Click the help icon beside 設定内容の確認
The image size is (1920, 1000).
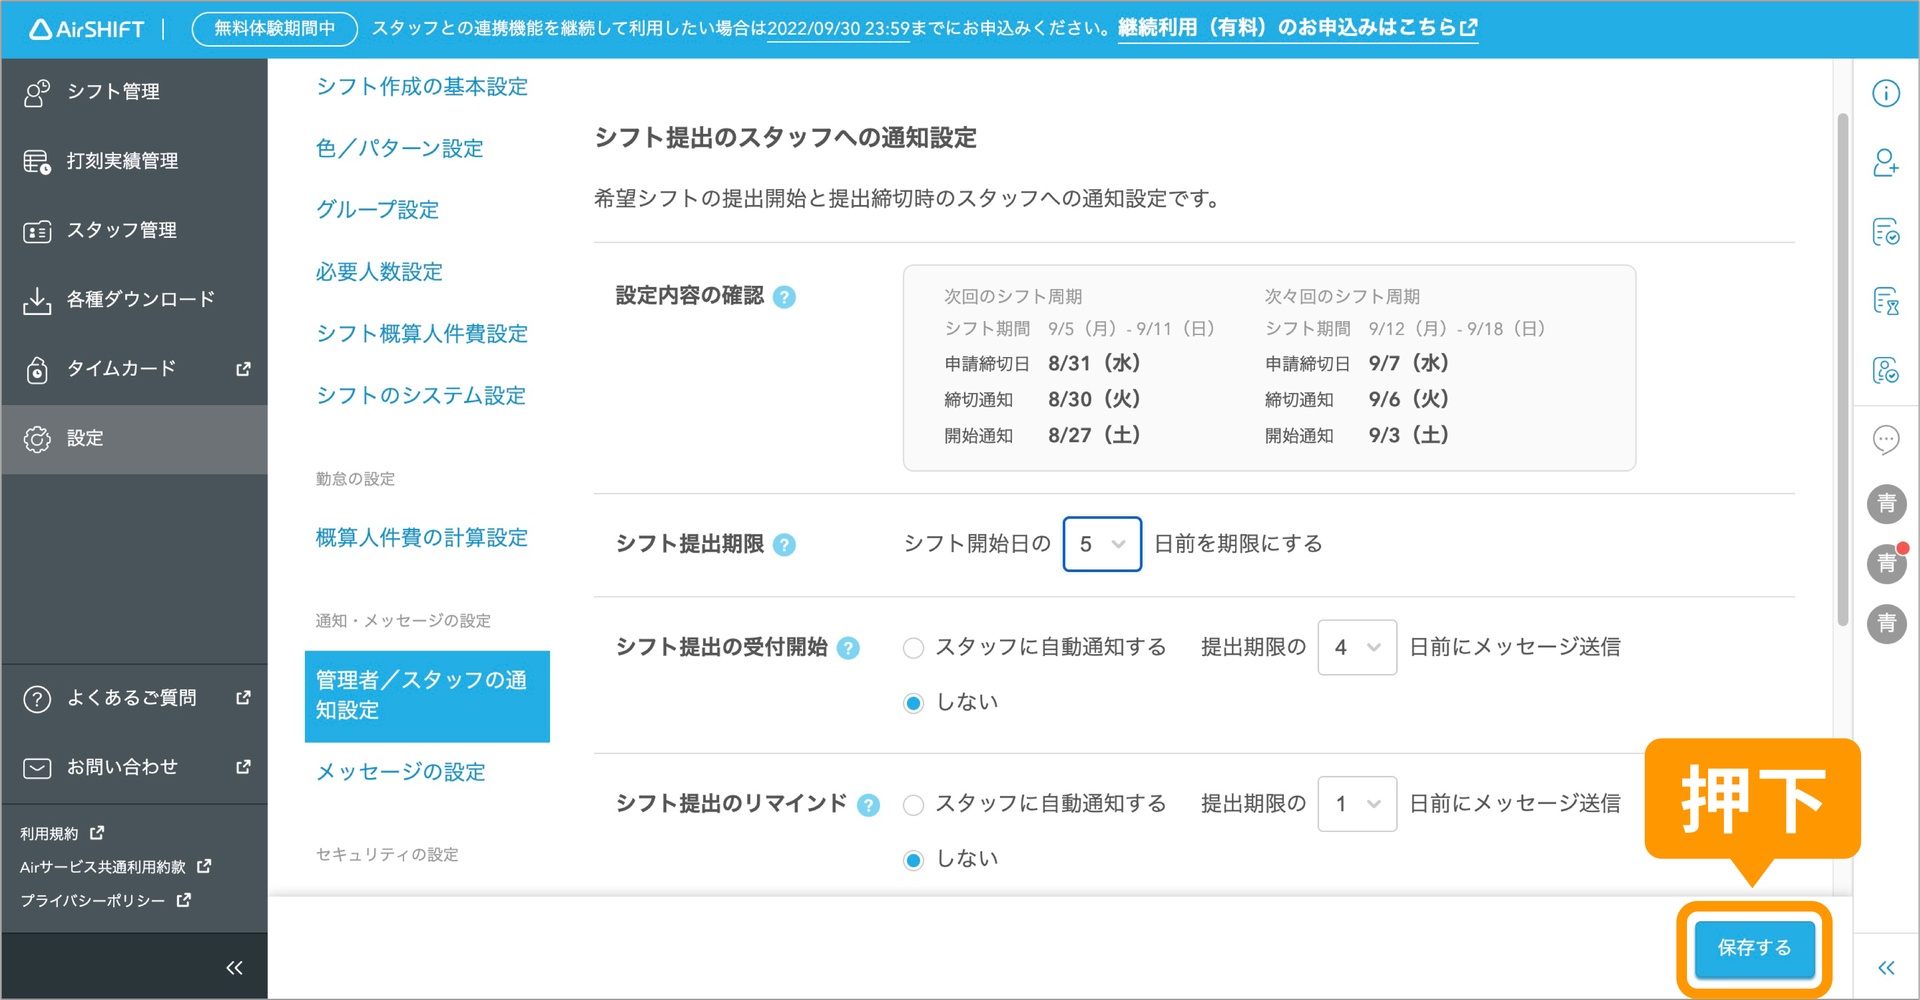click(x=785, y=297)
